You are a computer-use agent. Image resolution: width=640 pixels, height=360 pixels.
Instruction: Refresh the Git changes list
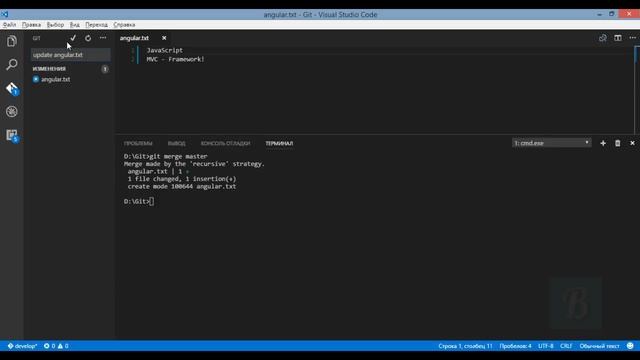point(88,38)
